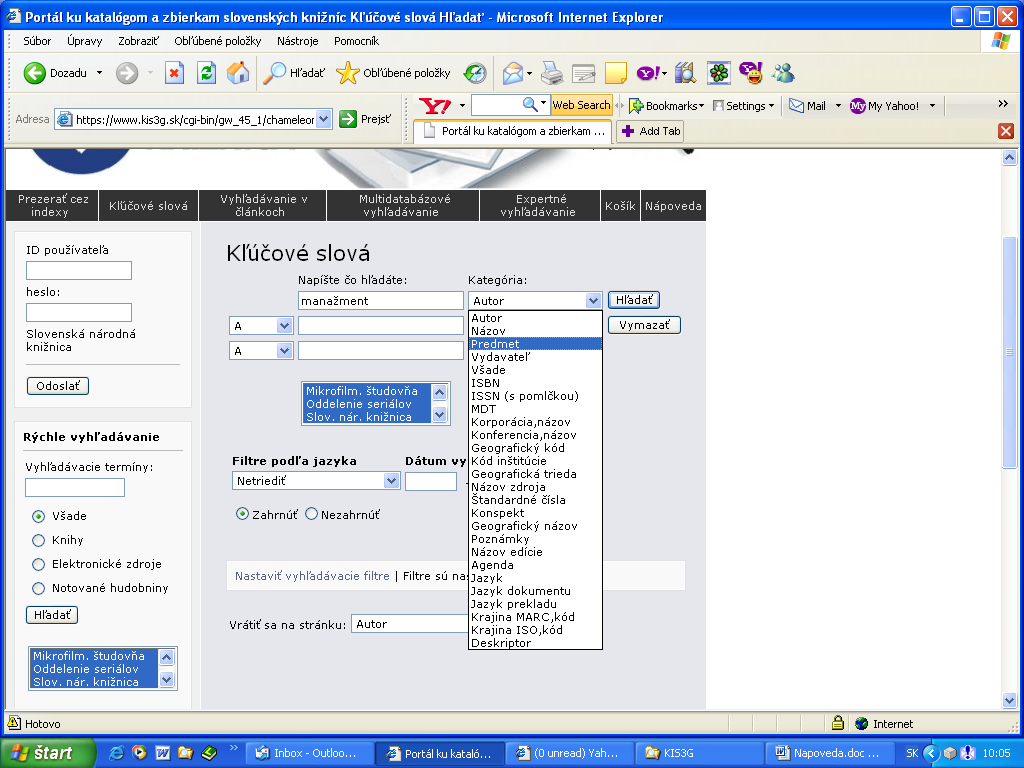The height and width of the screenshot is (768, 1024).
Task: Open the History toolbar icon
Action: coord(475,72)
